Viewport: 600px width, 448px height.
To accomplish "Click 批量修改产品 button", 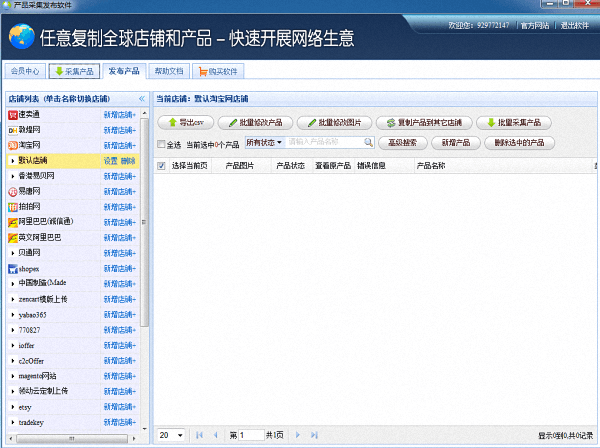I will point(255,122).
